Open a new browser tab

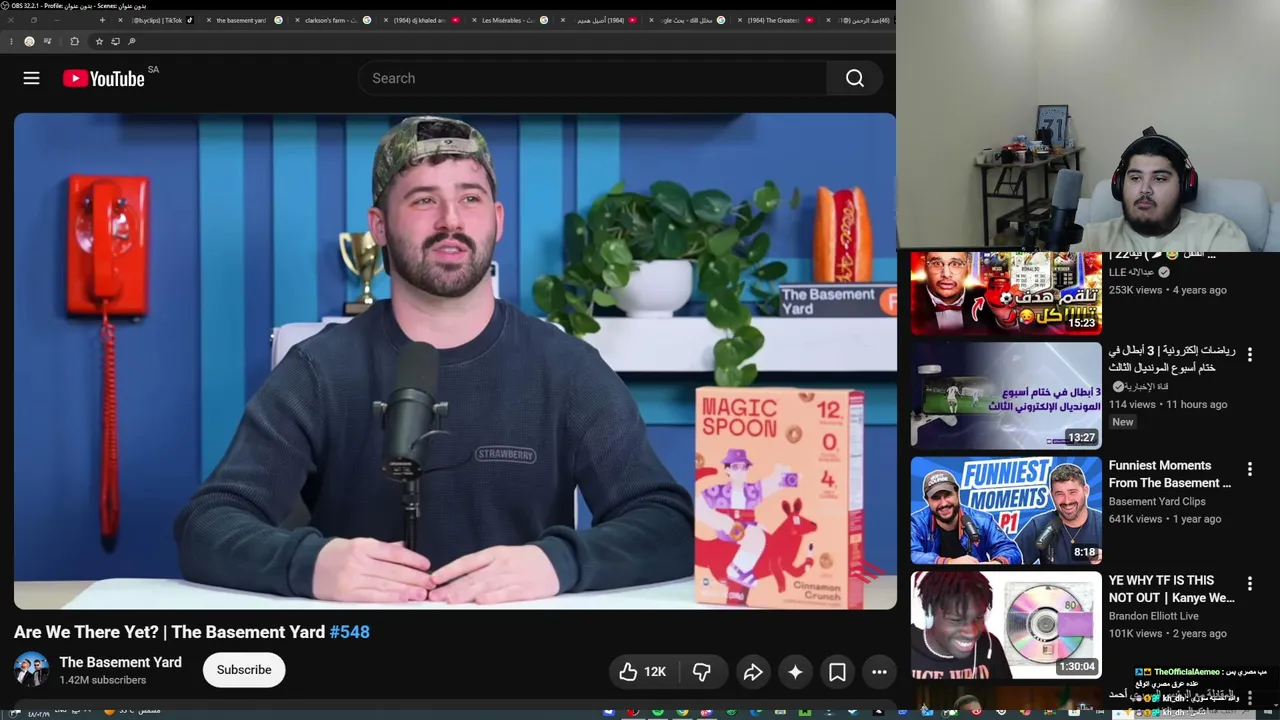pos(102,20)
